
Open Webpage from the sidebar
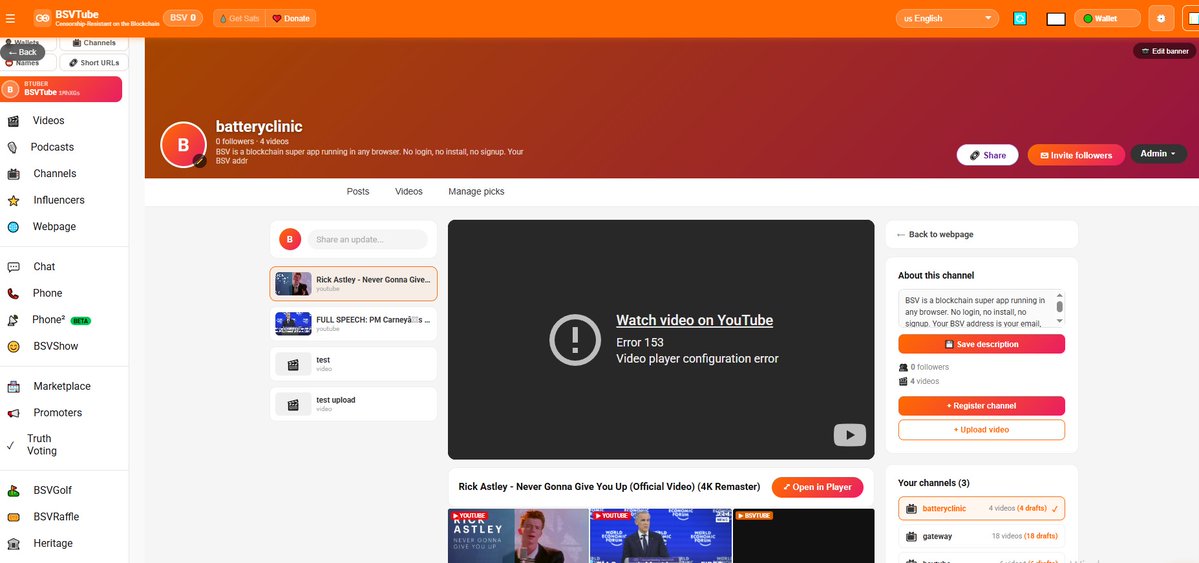54,226
